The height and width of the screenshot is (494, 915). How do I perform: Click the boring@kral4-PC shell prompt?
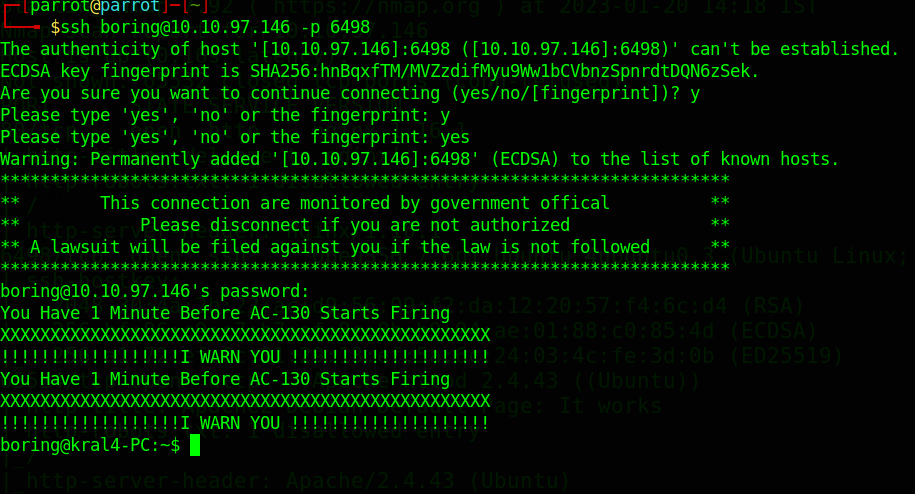pos(90,446)
